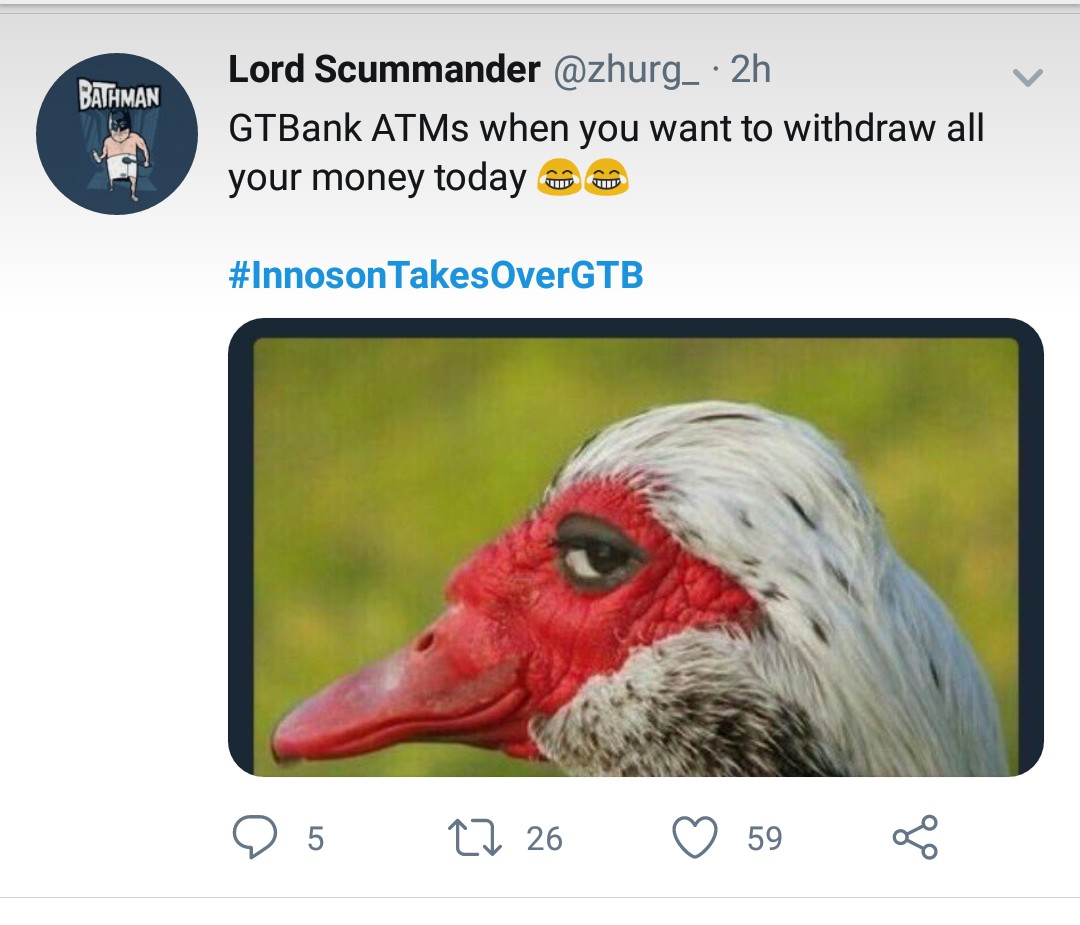This screenshot has height=925, width=1080.
Task: Click the reply speech bubble icon
Action: pyautogui.click(x=255, y=837)
